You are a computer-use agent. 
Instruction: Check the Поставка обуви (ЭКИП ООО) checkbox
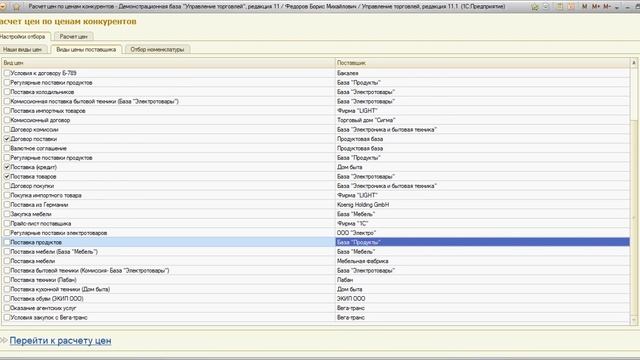(x=7, y=298)
